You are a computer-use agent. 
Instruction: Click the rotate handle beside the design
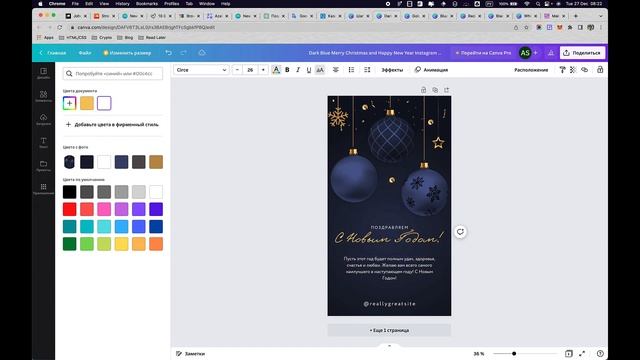click(460, 232)
